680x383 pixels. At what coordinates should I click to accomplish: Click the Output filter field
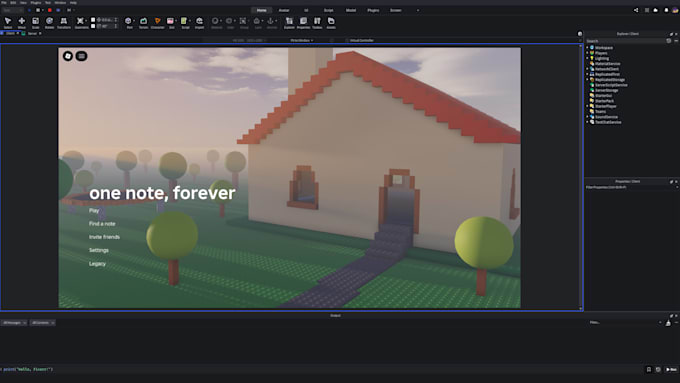[624, 323]
